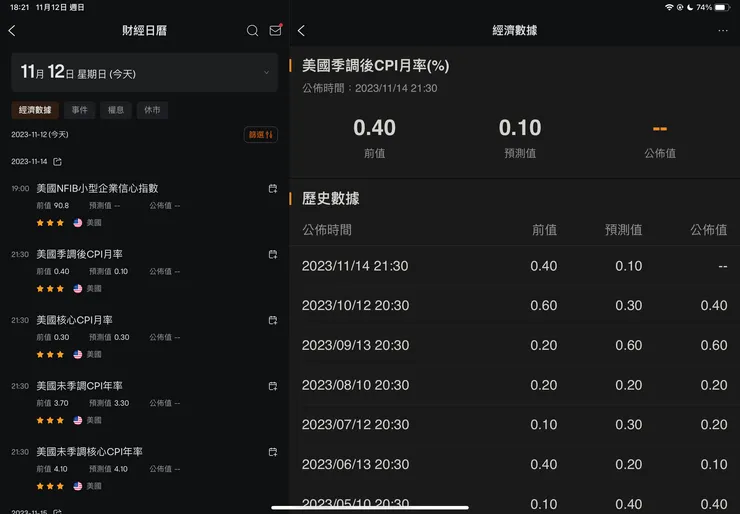The width and height of the screenshot is (740, 514).
Task: Open the 美國季調後CPI月率 event
Action: click(144, 271)
